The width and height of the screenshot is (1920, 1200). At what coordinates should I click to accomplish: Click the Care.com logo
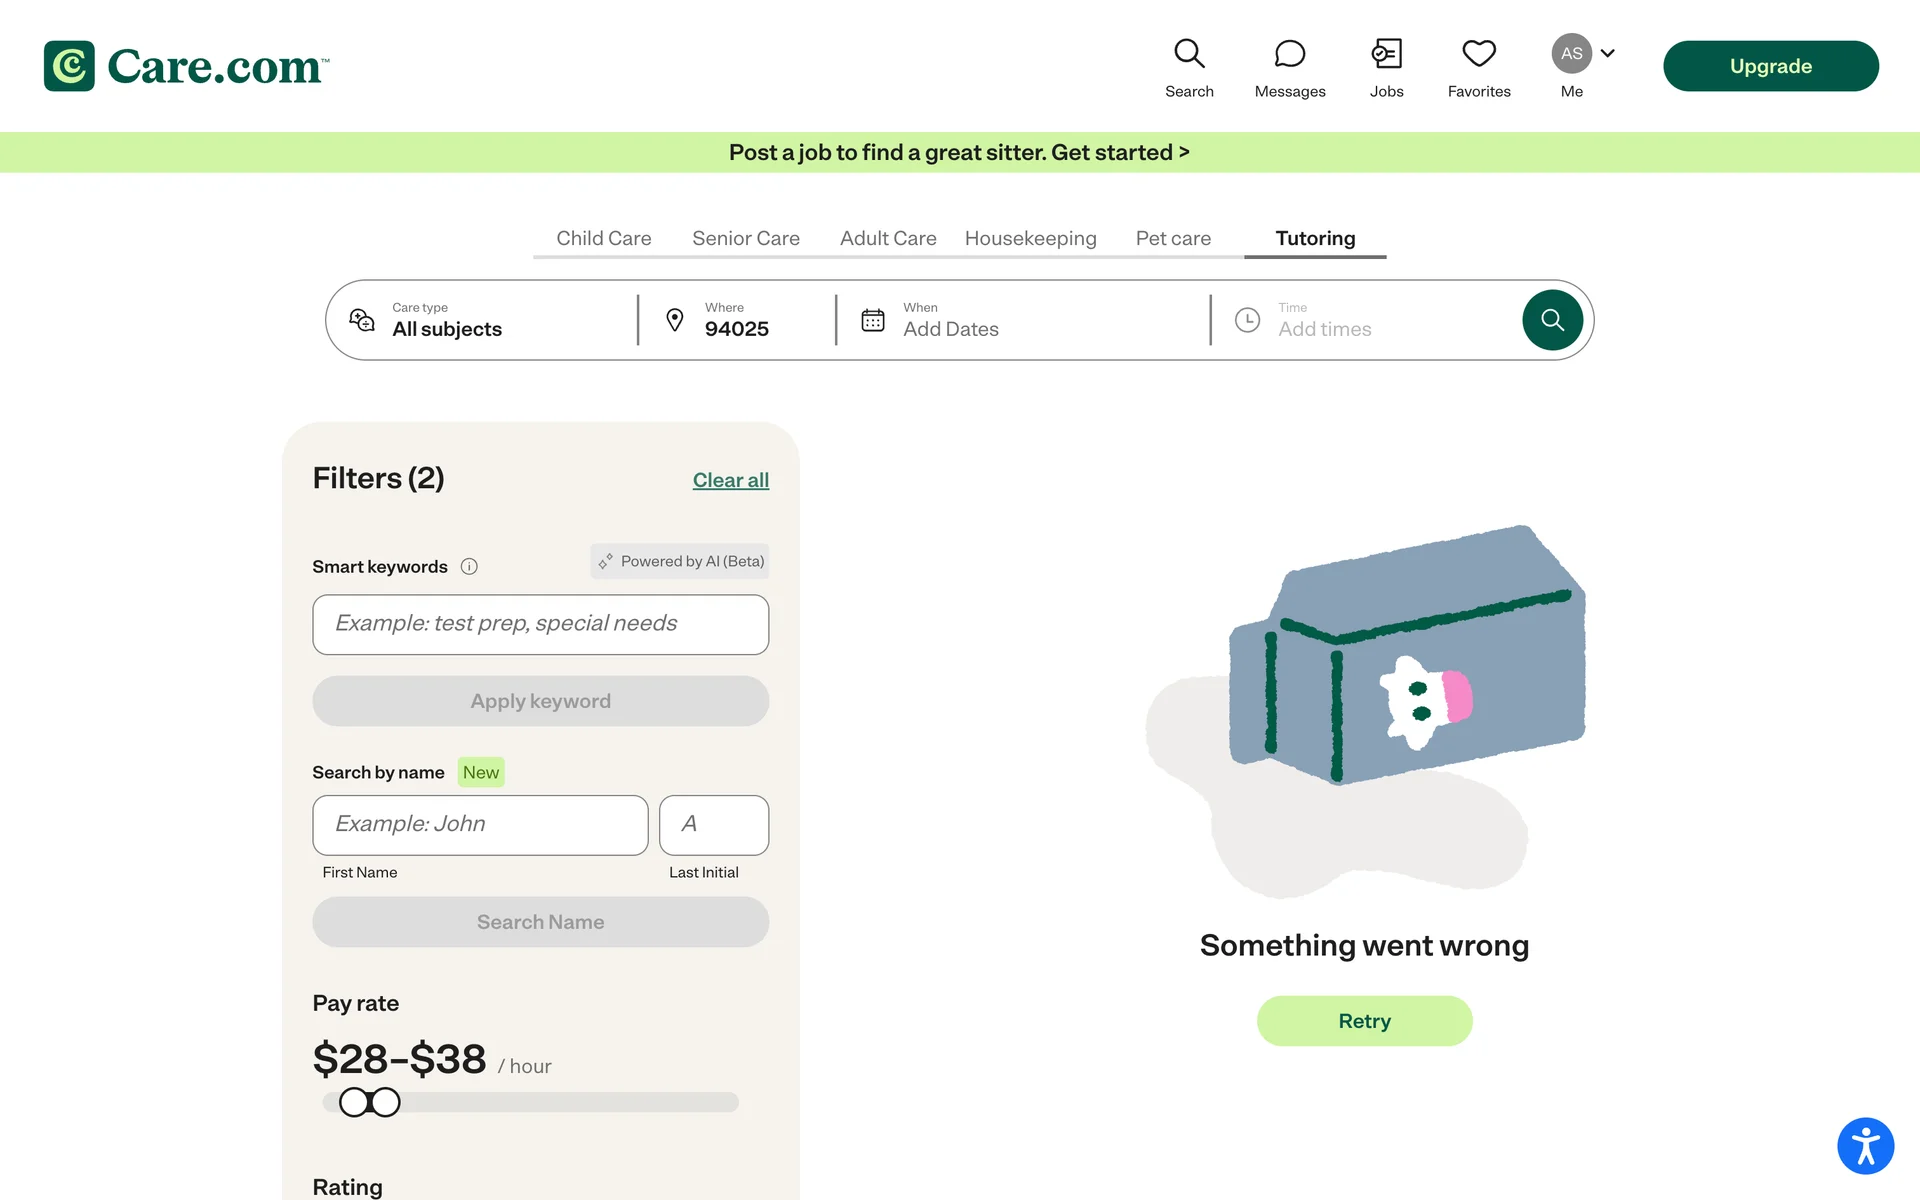[x=187, y=66]
